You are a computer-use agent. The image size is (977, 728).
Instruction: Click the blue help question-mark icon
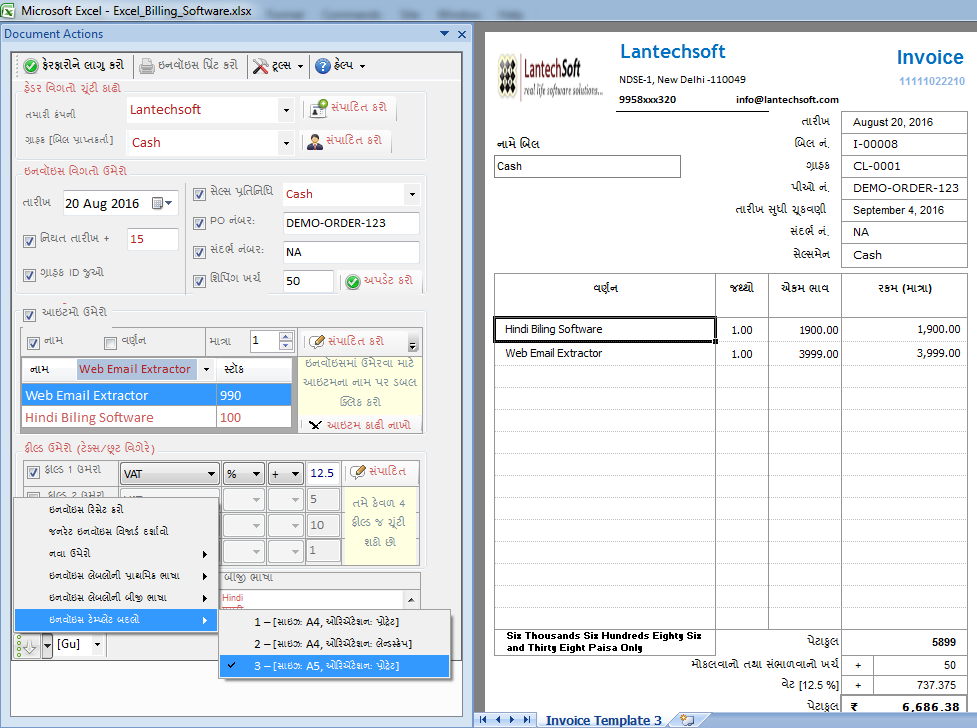click(322, 65)
